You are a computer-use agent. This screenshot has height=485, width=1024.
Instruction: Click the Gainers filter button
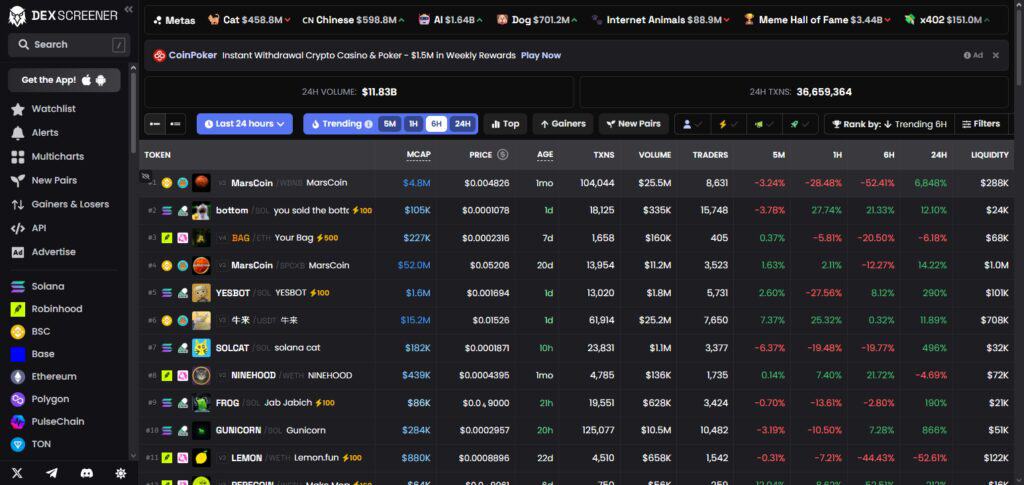(x=563, y=124)
